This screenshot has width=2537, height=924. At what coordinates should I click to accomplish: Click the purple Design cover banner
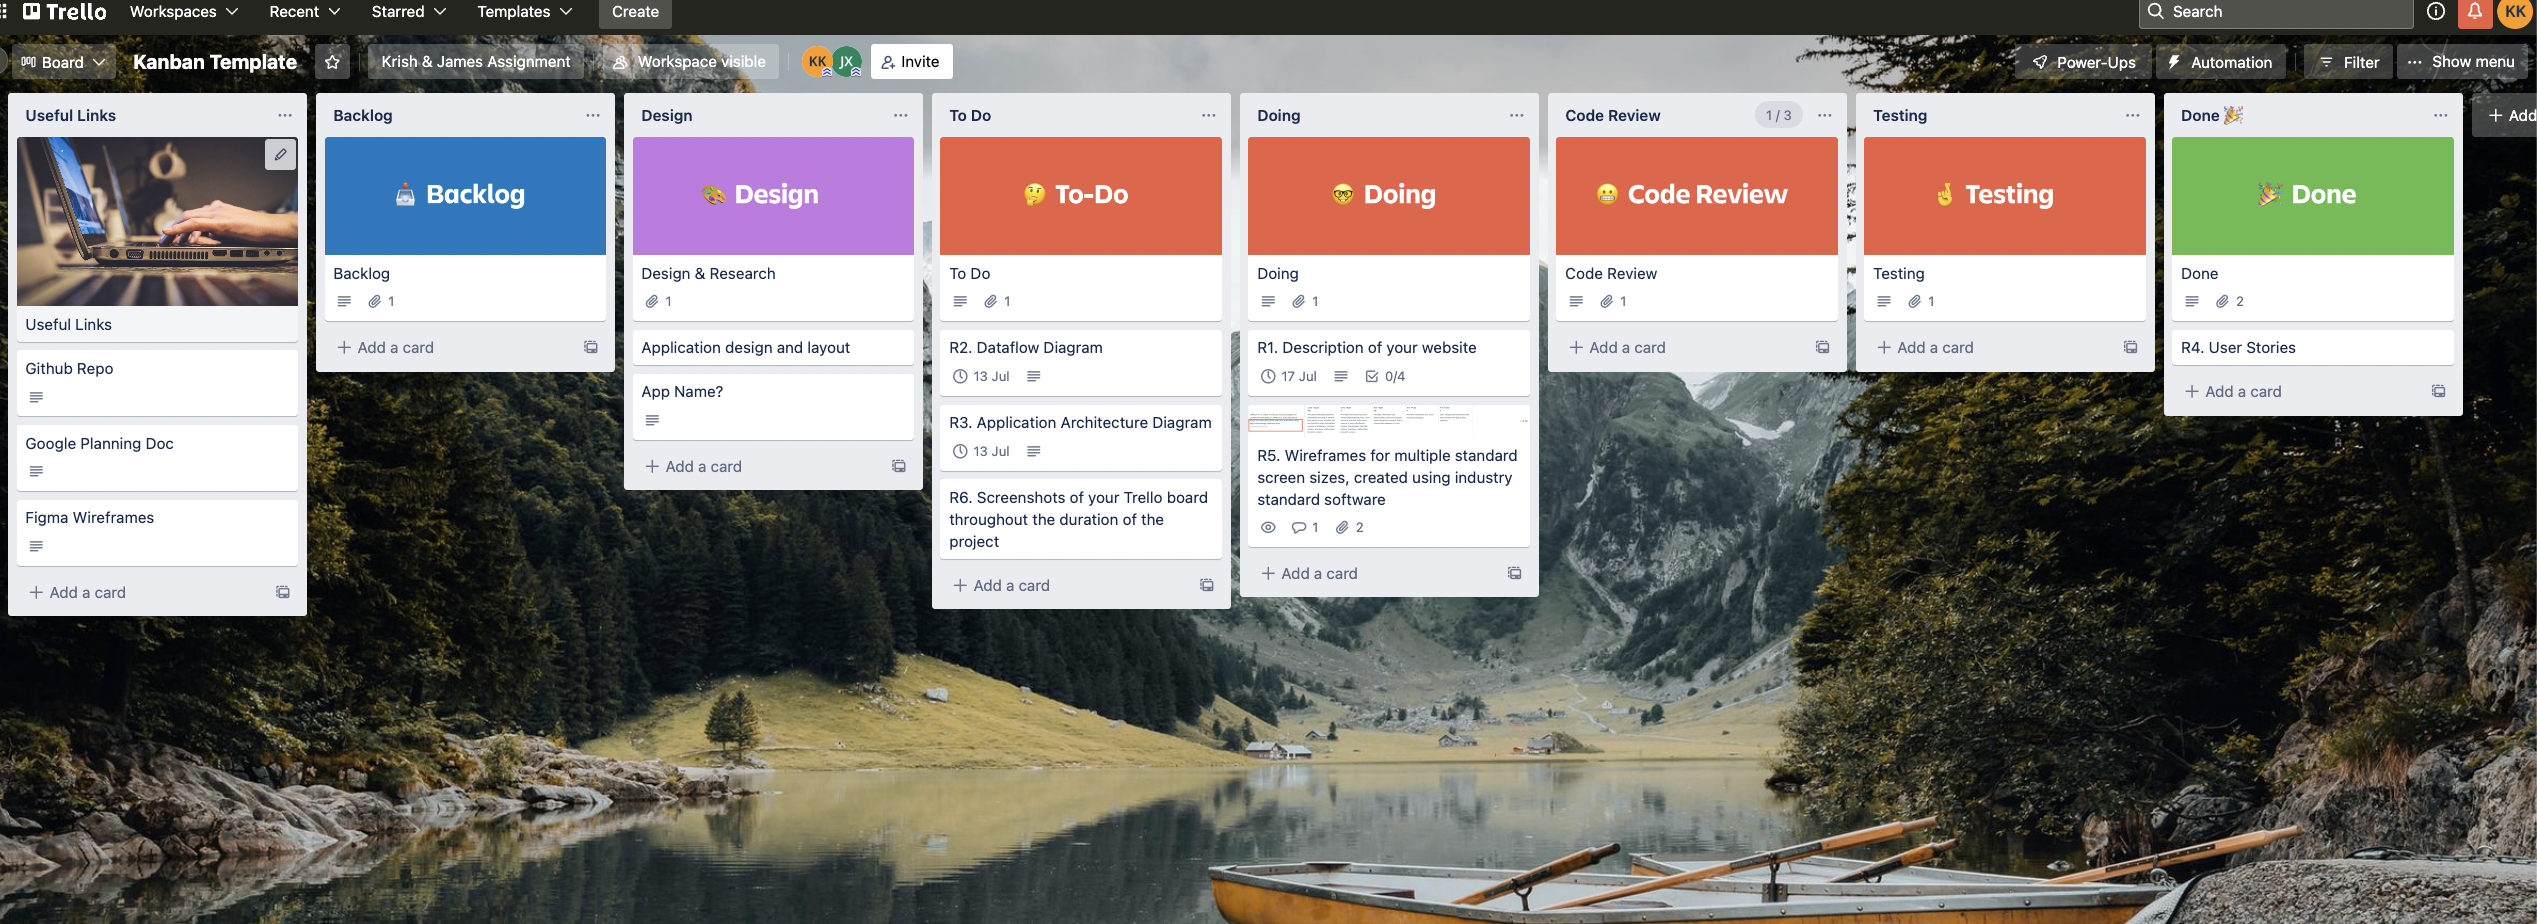[x=773, y=196]
